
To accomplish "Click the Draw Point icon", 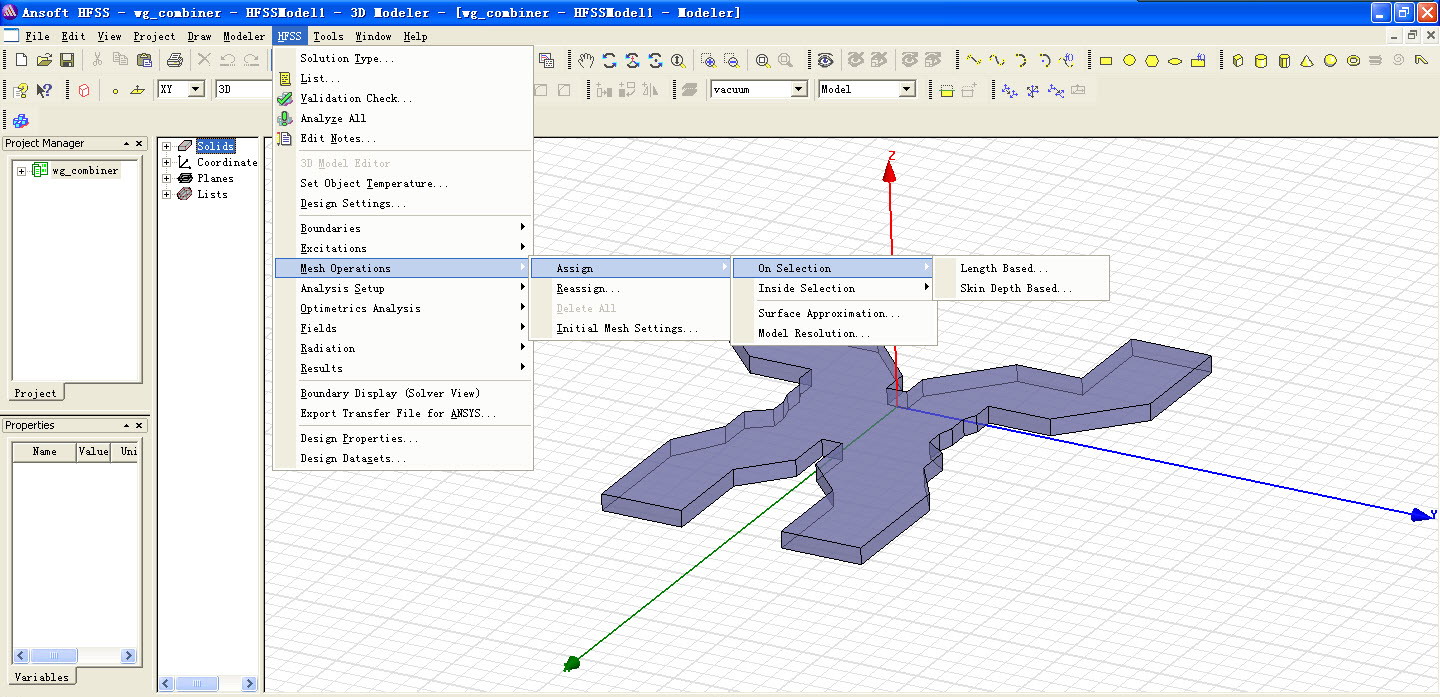I will (x=115, y=90).
